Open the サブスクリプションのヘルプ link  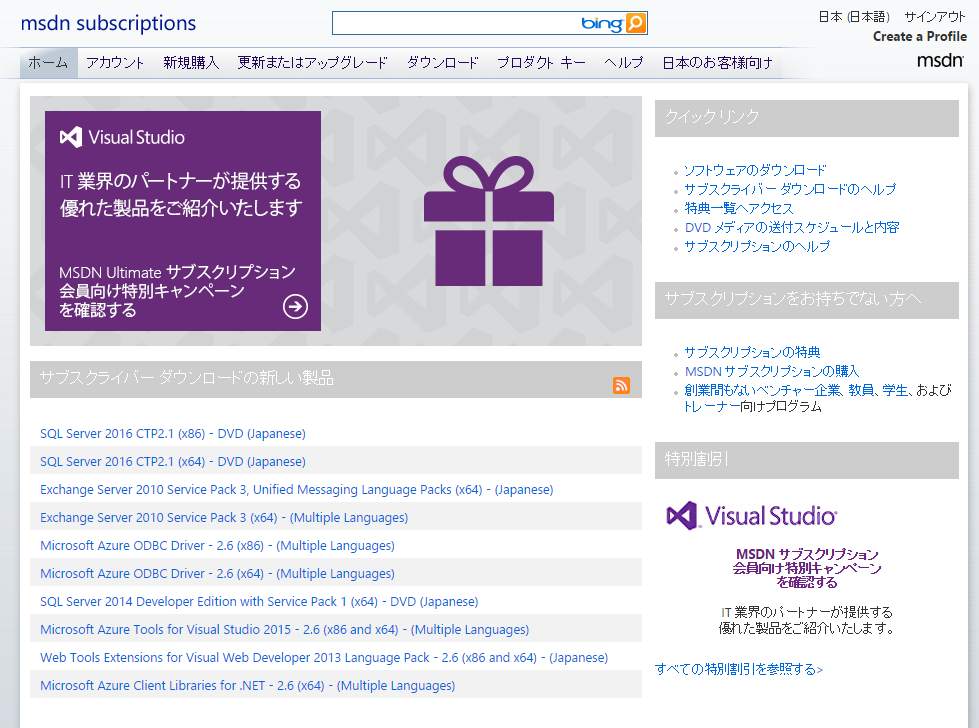click(x=757, y=247)
